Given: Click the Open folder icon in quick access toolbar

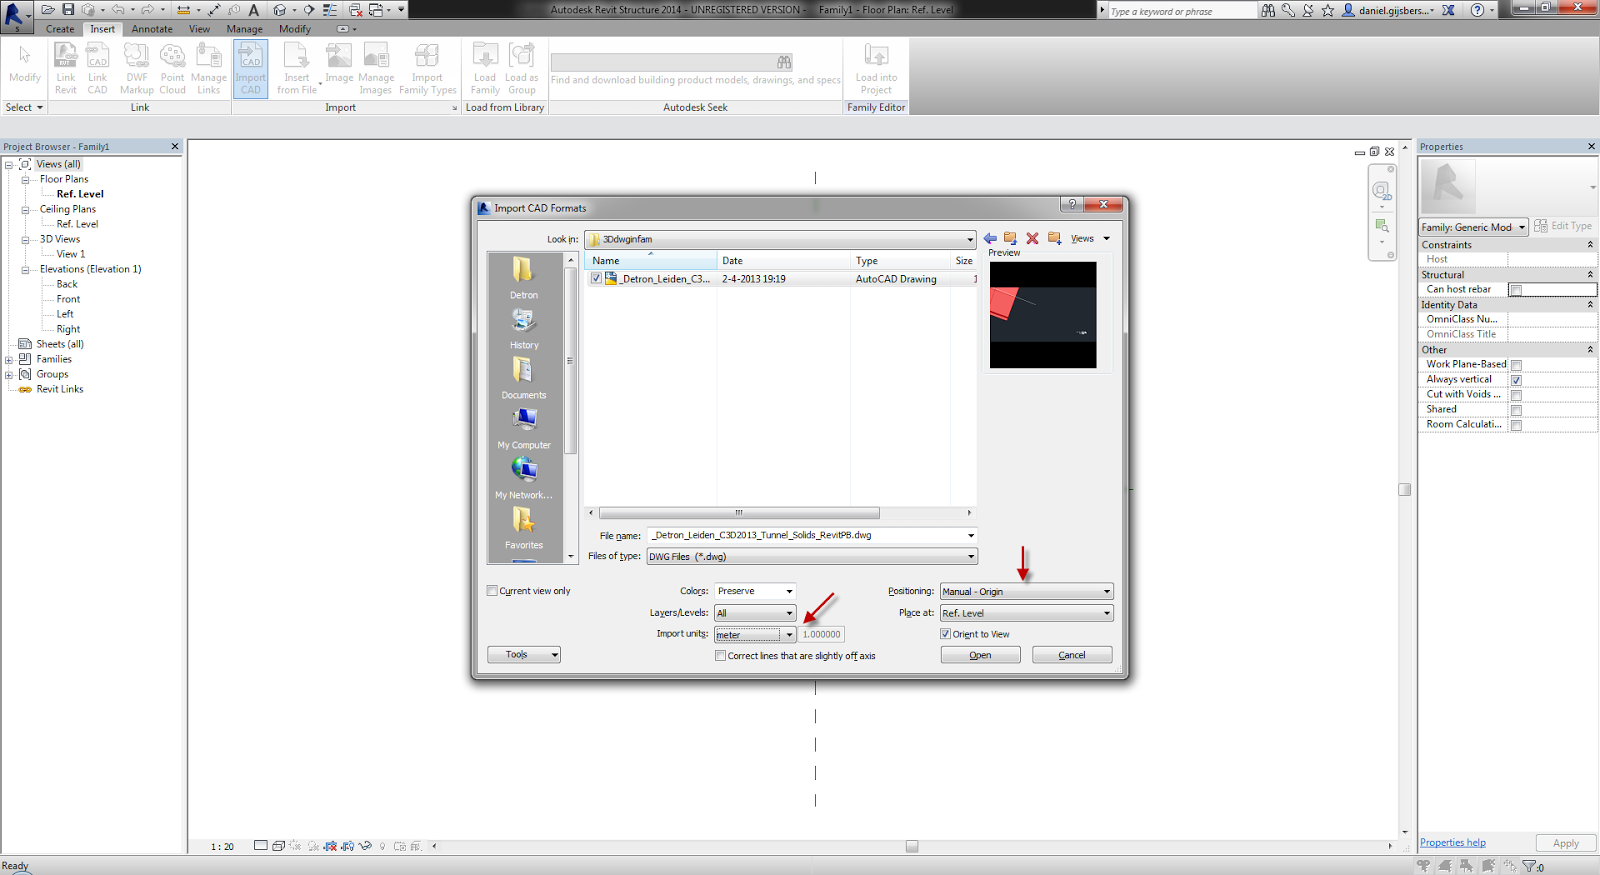Looking at the screenshot, I should point(47,10).
